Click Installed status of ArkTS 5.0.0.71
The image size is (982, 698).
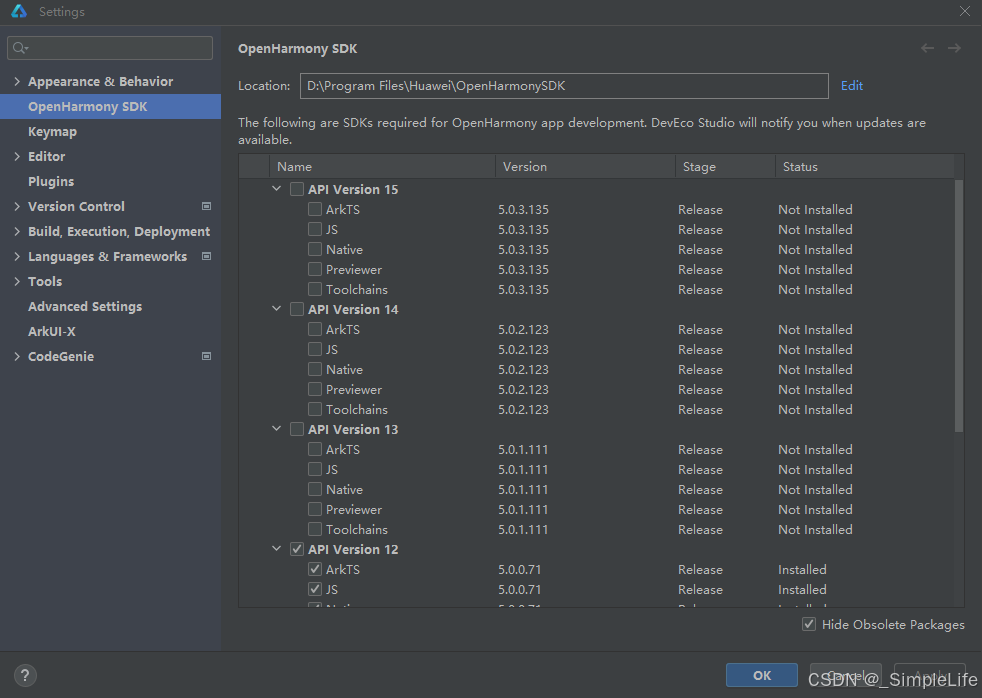click(802, 569)
